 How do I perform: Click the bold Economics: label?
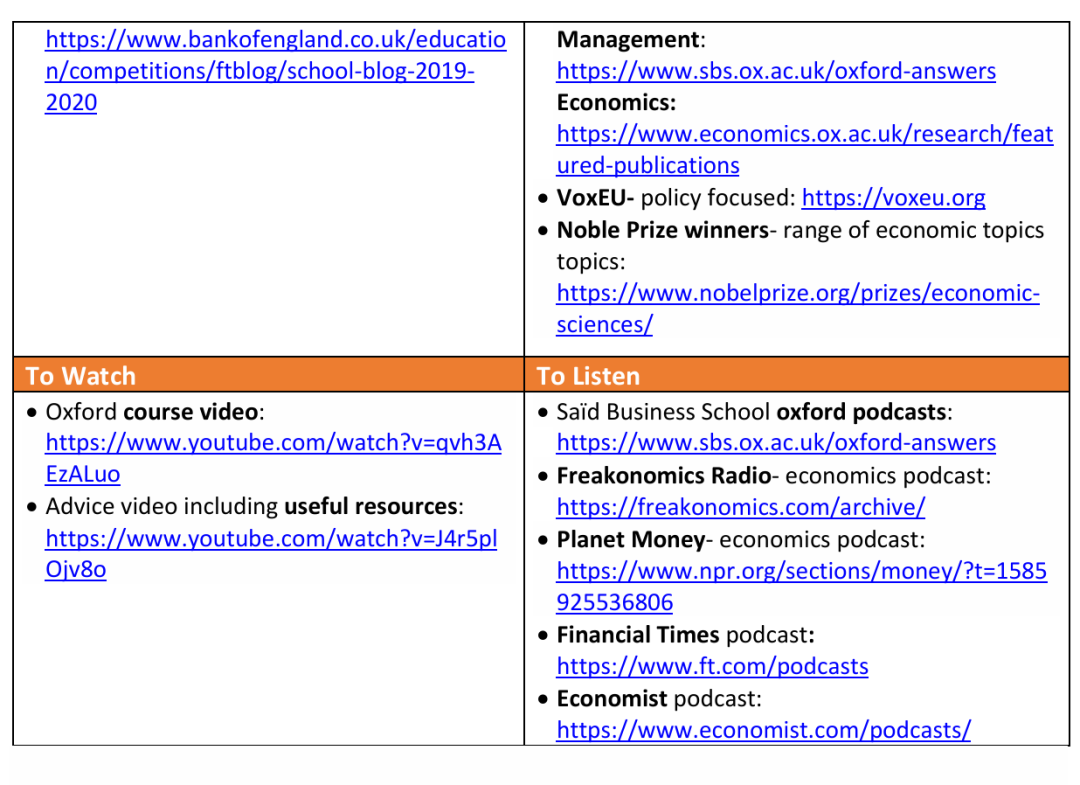coord(616,103)
